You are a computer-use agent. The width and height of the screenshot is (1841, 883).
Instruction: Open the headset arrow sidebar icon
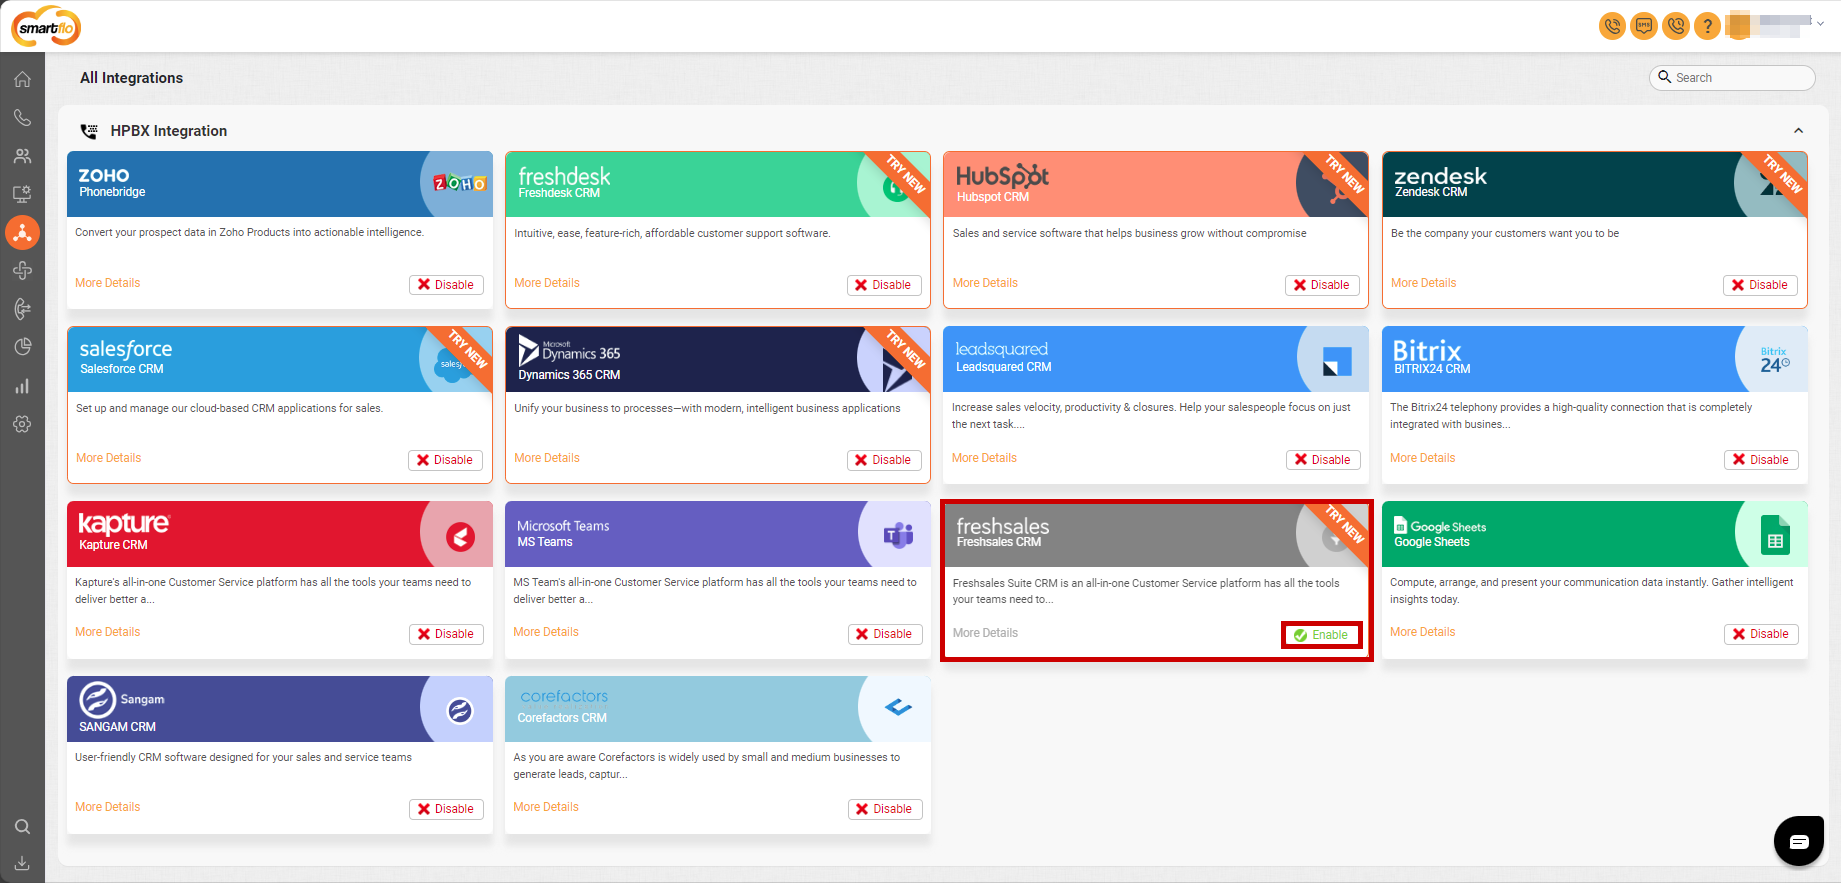pos(22,309)
